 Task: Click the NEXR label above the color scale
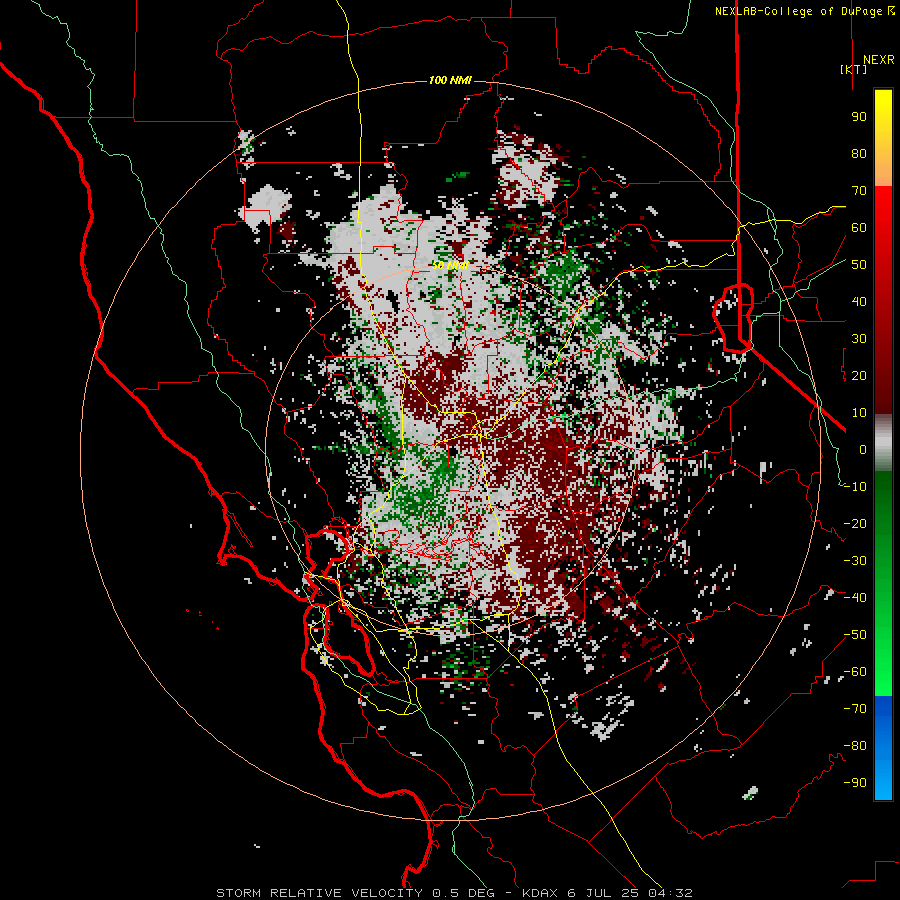(878, 60)
